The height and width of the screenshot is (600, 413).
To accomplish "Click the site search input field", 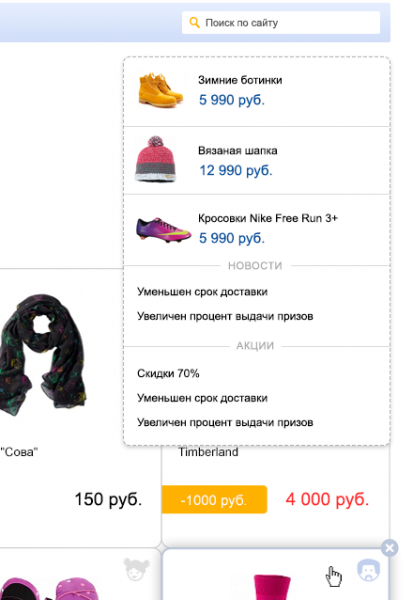I will [x=281, y=23].
